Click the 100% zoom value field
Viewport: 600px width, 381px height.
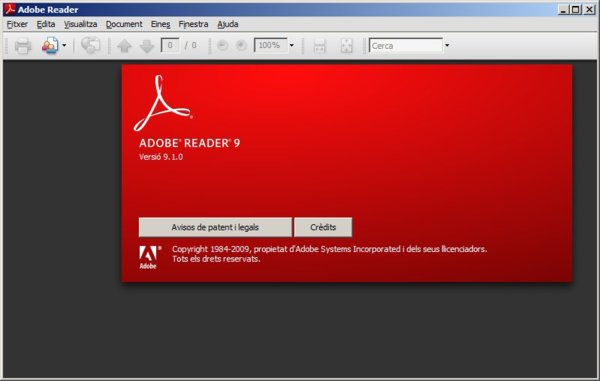point(270,46)
